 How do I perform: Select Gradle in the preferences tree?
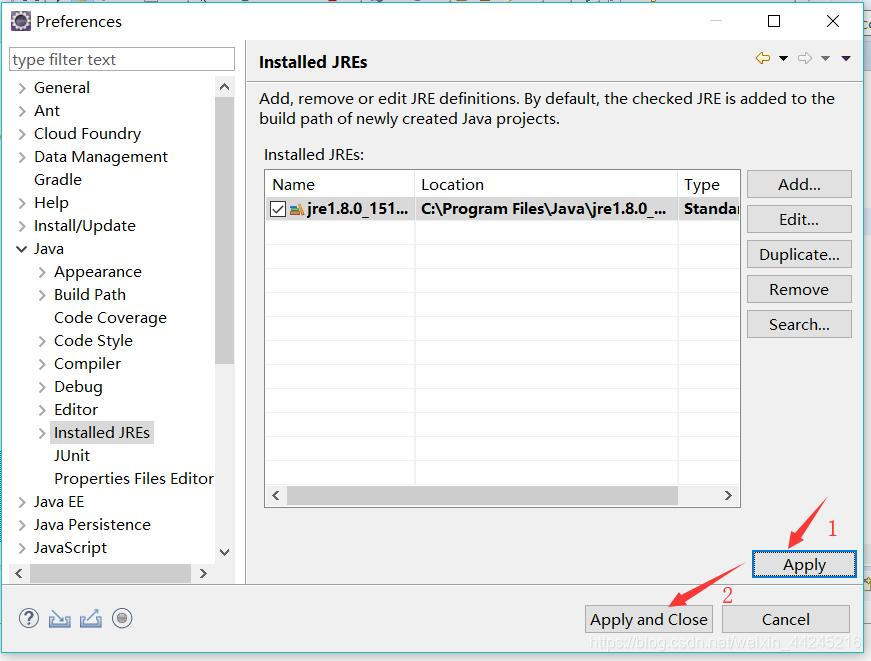[58, 179]
